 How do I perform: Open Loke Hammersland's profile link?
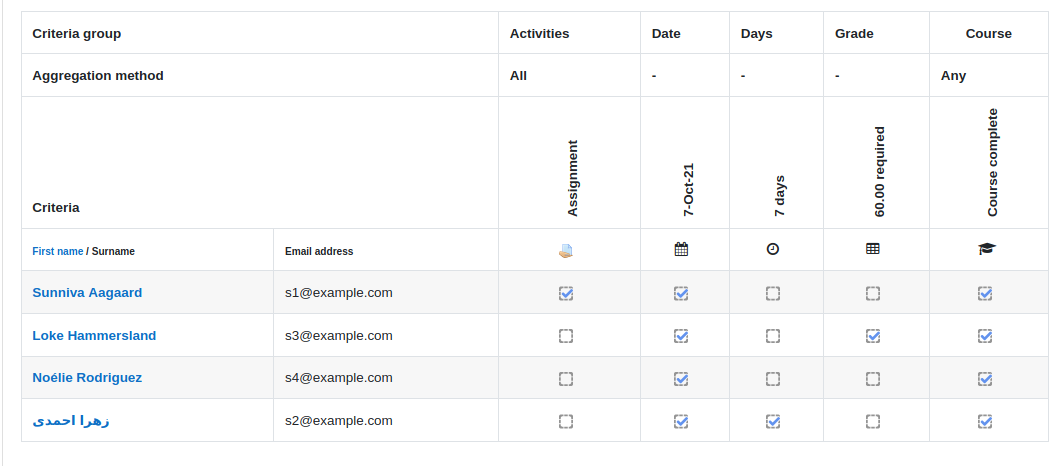tap(94, 335)
